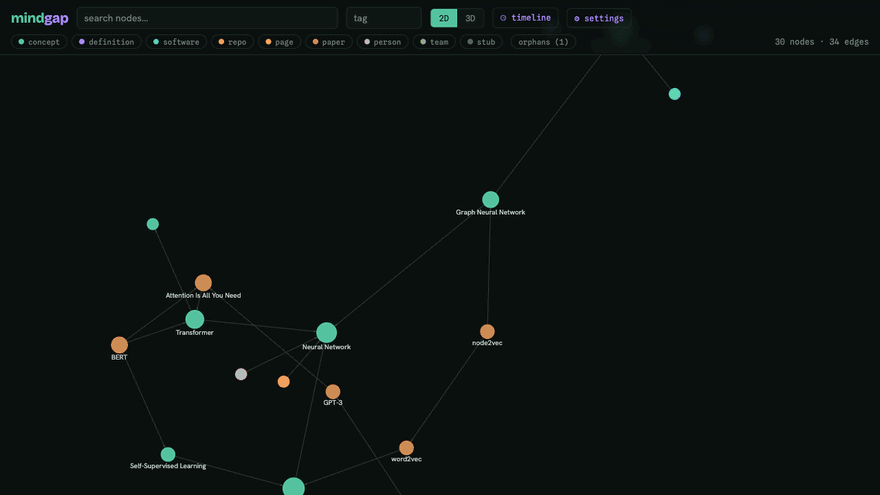
Task: Select the GPT-3 node
Action: click(333, 391)
